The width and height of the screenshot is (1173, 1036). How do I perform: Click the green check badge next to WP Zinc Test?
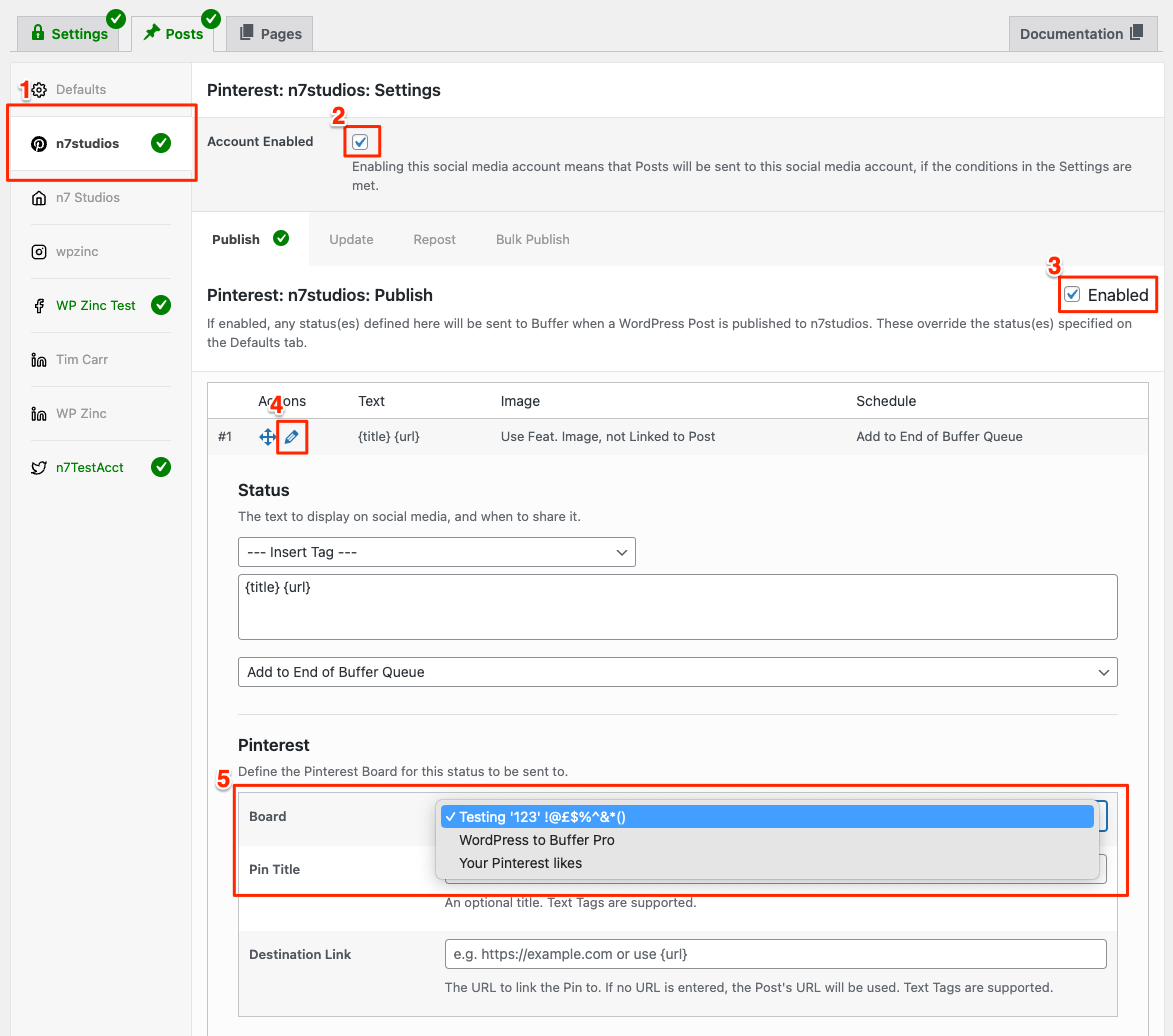[161, 305]
